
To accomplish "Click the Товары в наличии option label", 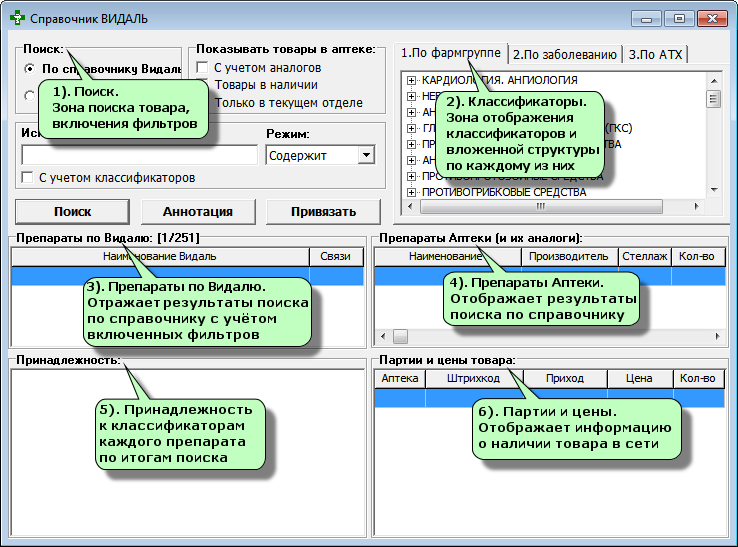I will 266,85.
